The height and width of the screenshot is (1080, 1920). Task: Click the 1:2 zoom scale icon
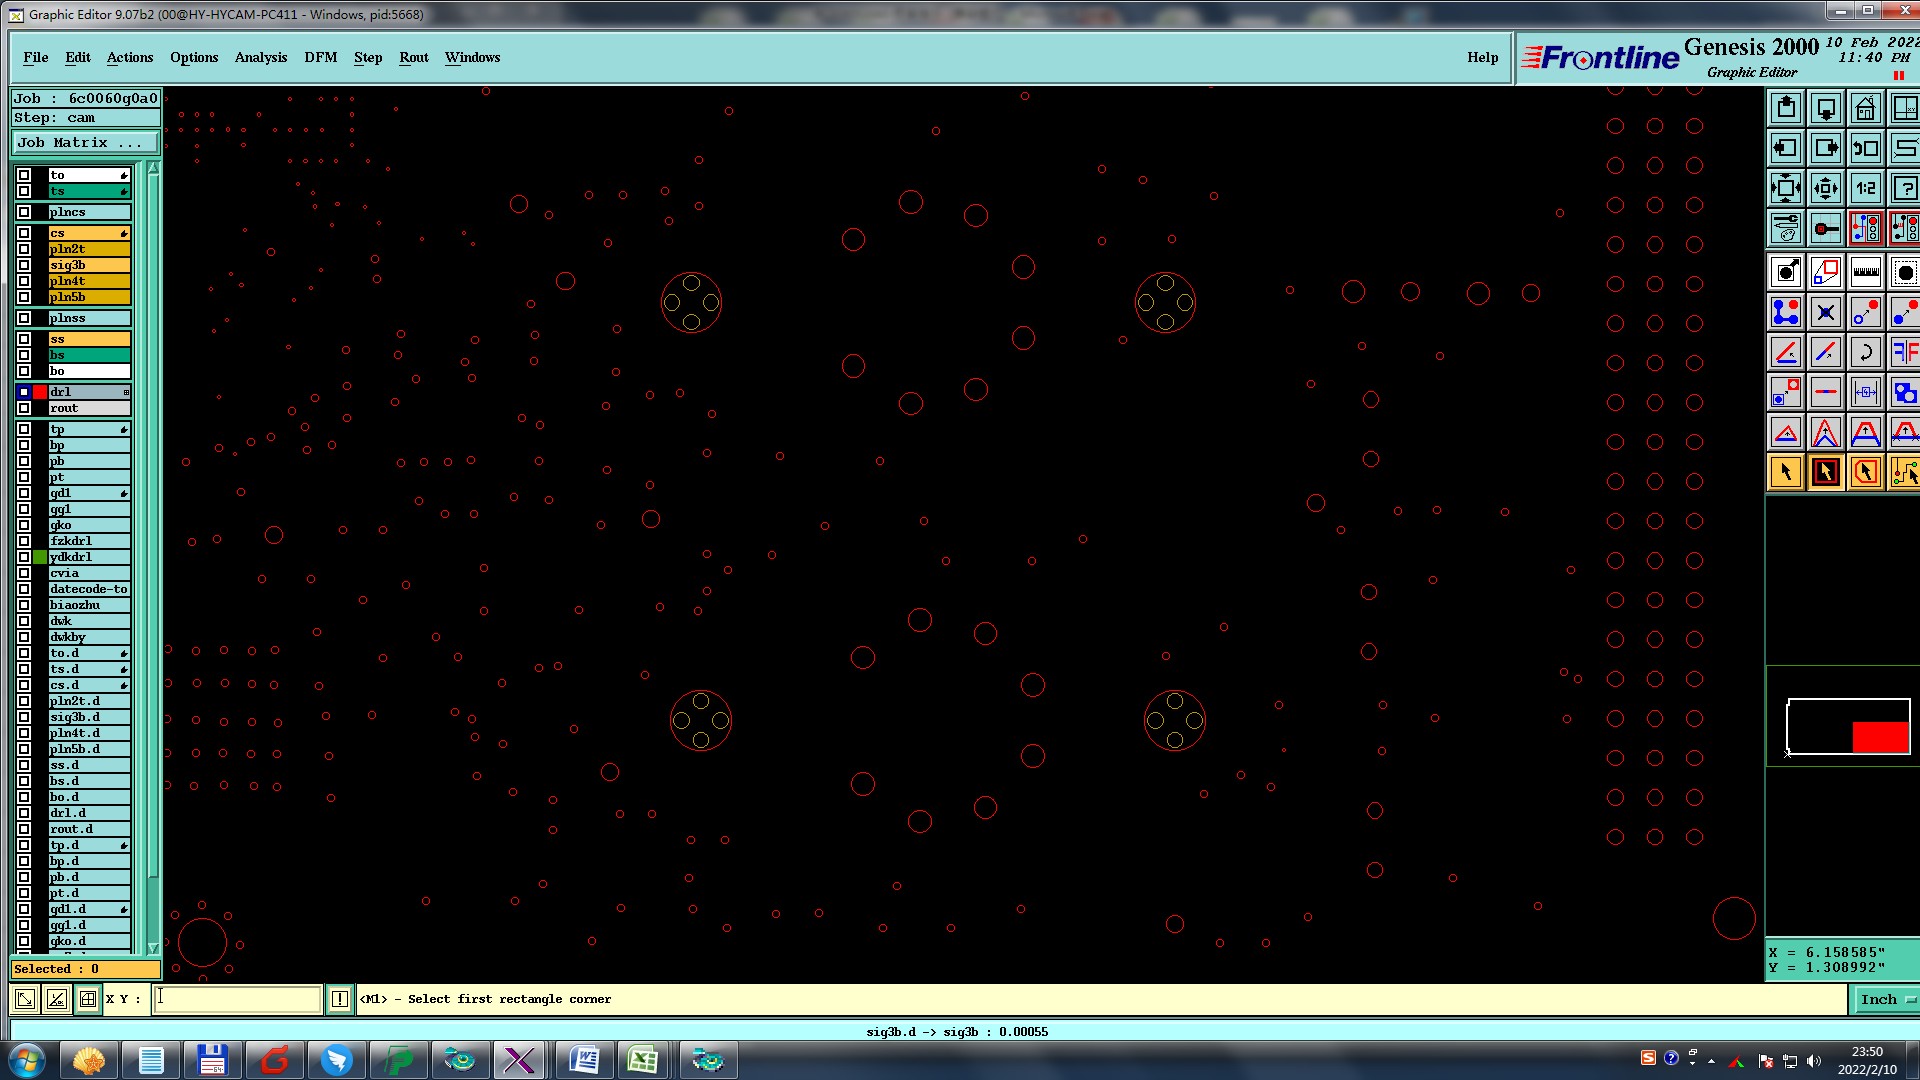click(1865, 188)
